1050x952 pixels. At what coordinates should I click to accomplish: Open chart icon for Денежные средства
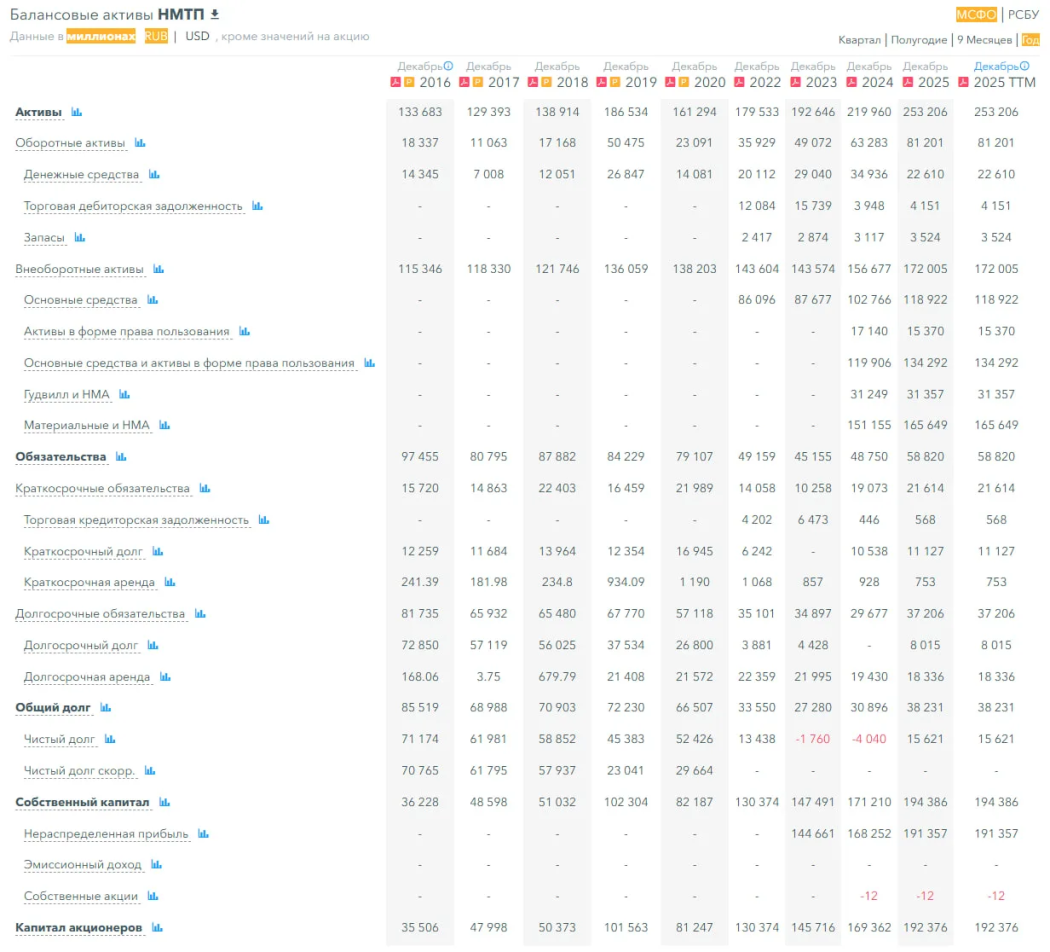154,175
